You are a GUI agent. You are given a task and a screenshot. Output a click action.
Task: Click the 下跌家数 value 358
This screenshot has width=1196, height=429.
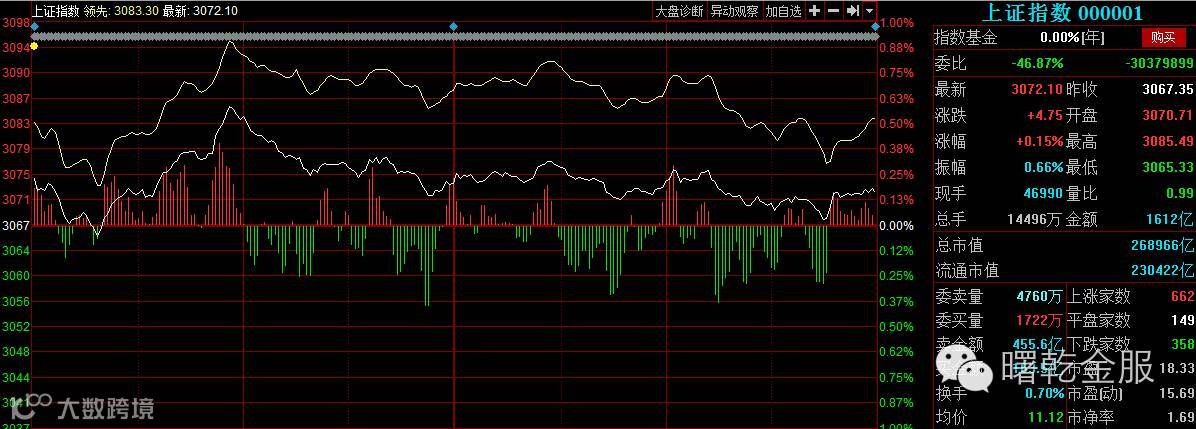1182,345
